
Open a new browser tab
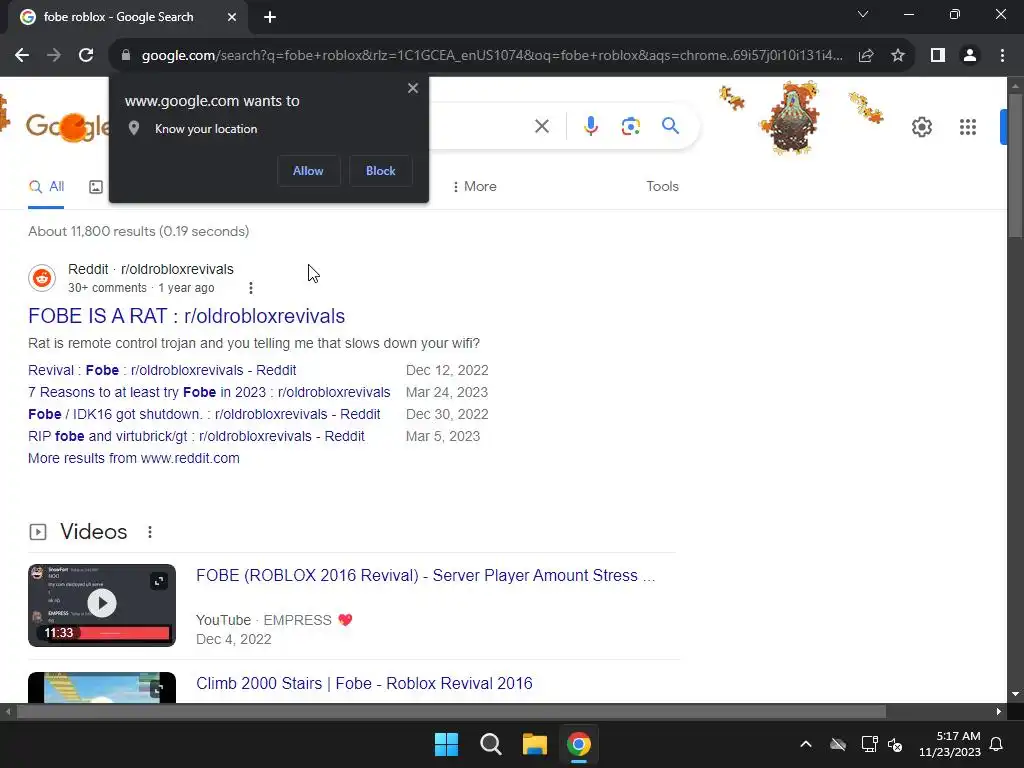coord(270,17)
